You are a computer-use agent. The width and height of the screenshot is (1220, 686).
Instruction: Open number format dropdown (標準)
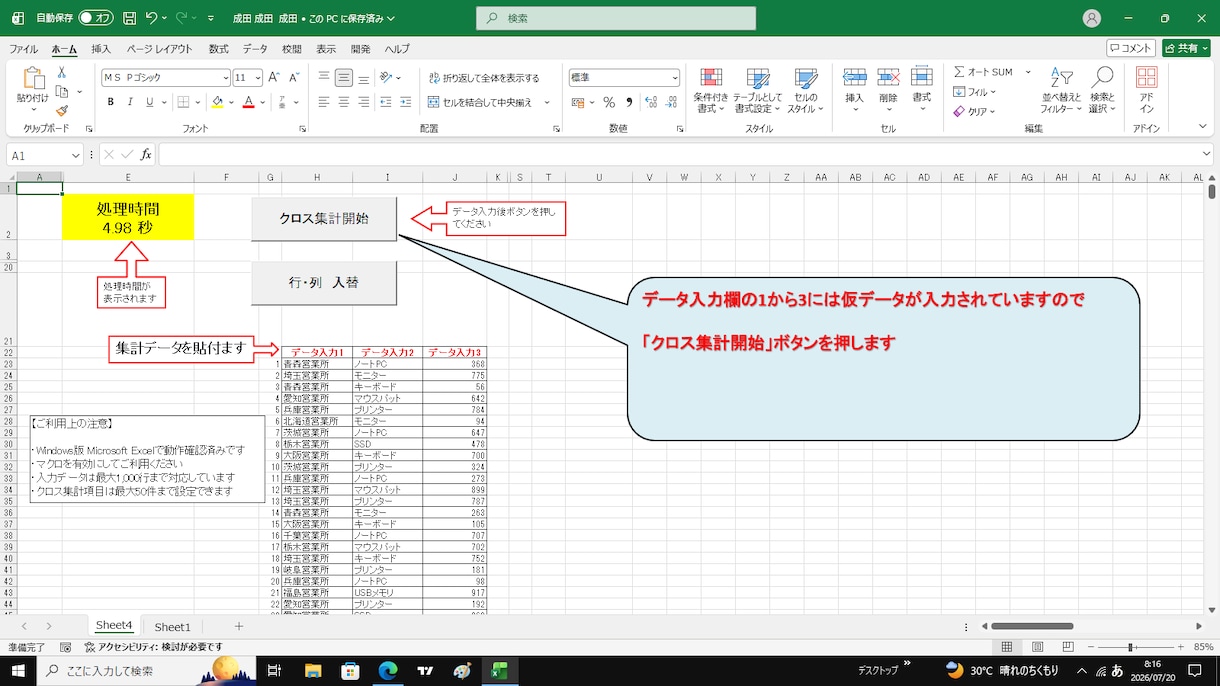[x=674, y=77]
